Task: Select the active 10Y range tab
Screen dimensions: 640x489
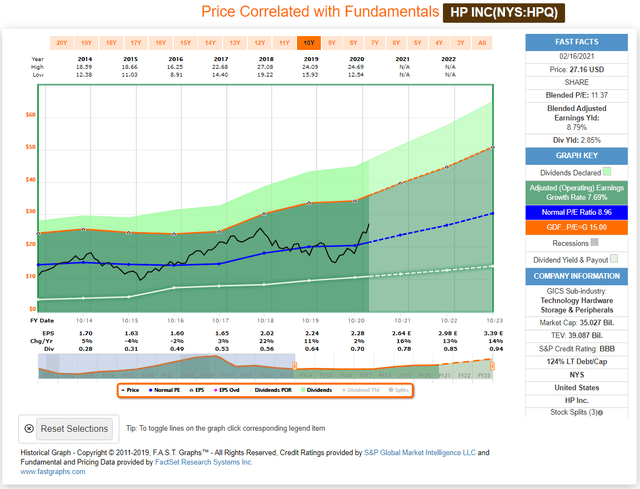Action: click(309, 43)
